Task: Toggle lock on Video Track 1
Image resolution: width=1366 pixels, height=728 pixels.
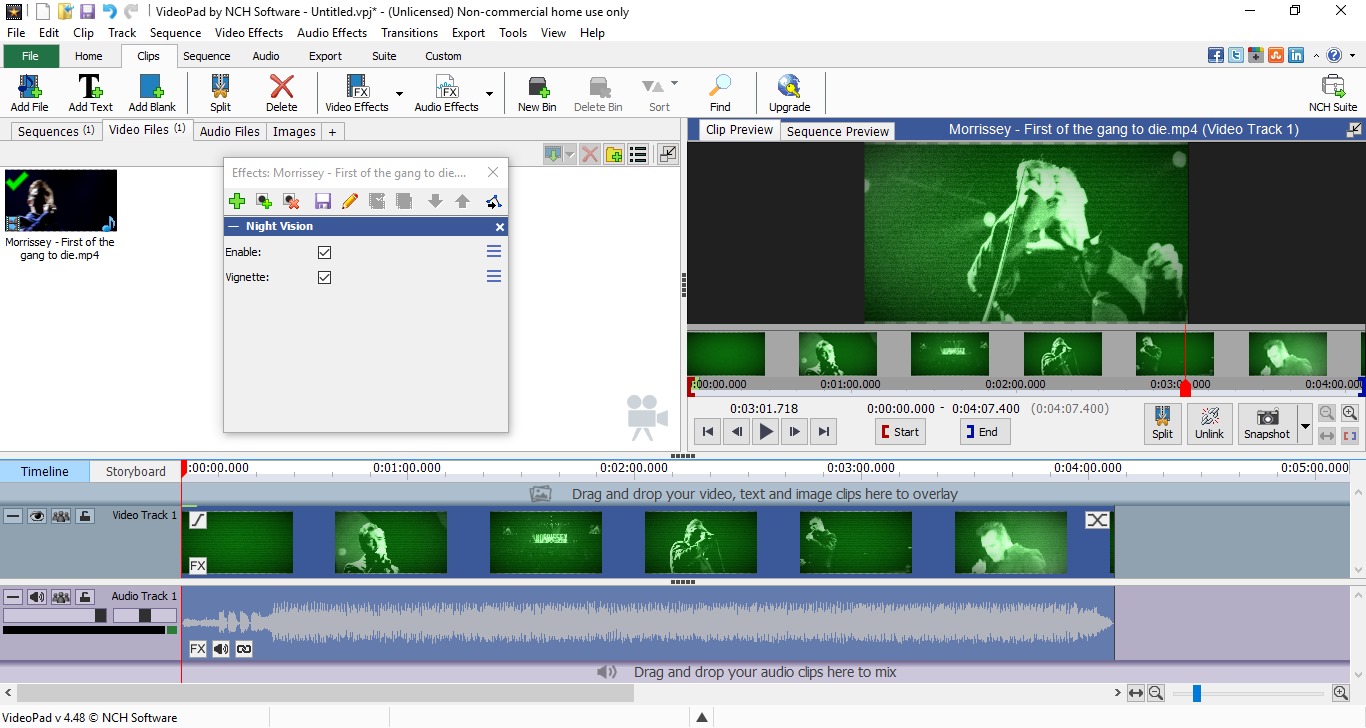Action: coord(85,516)
